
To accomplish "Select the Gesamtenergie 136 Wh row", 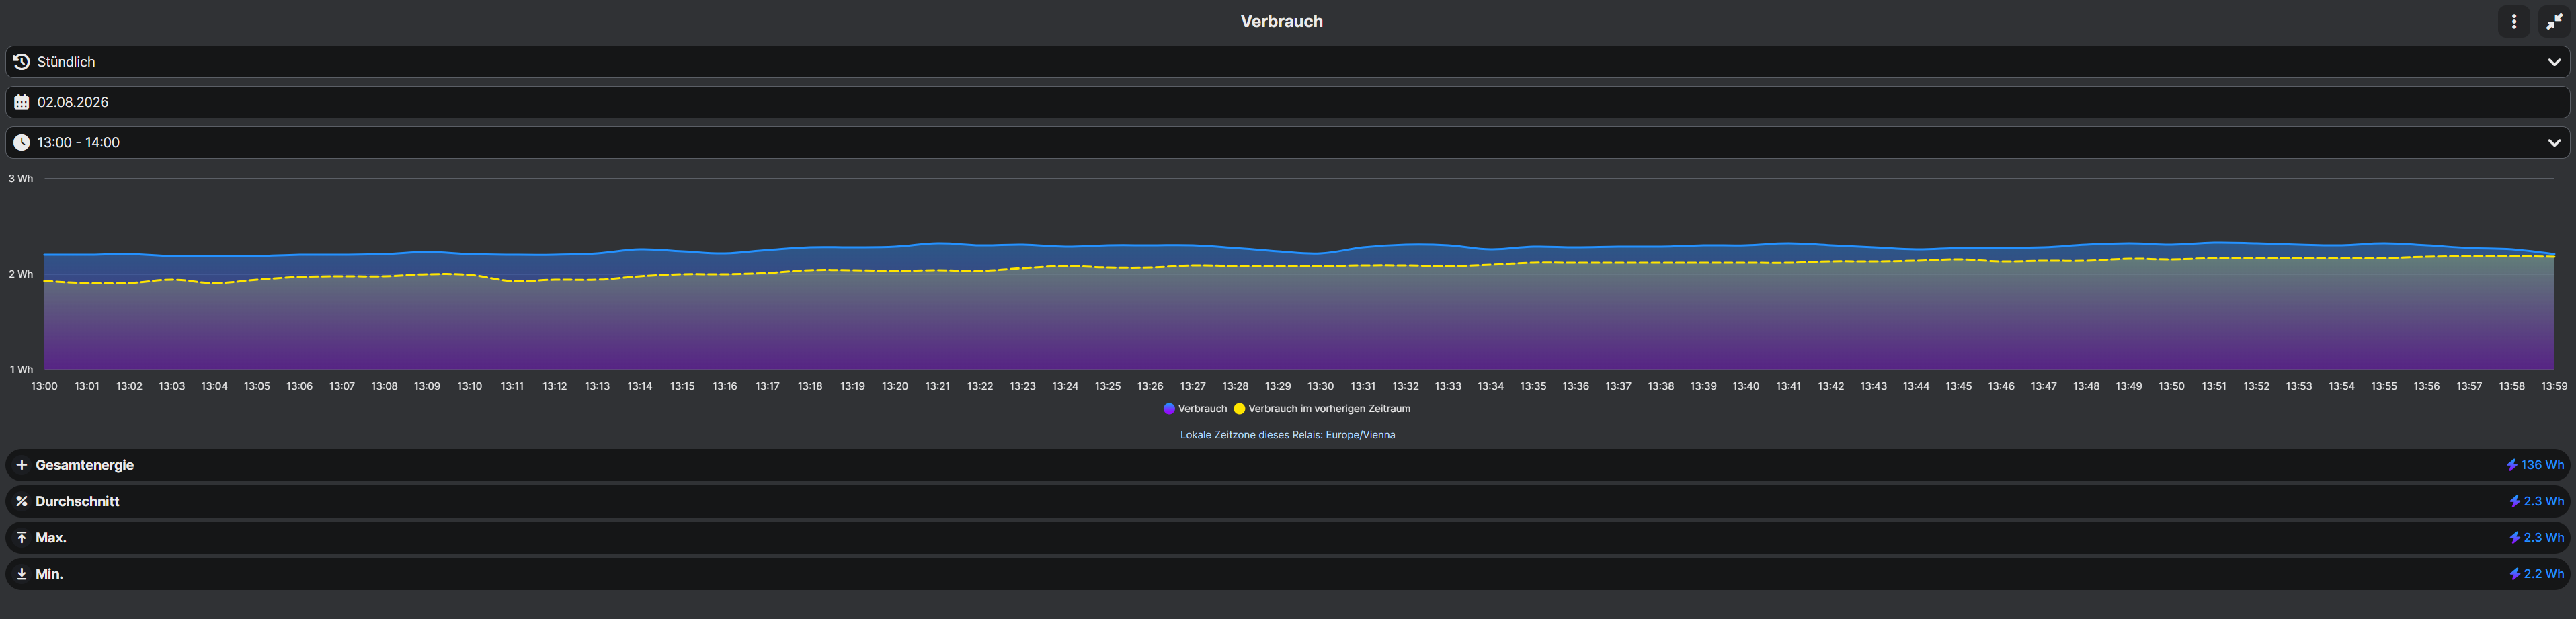I will click(x=1287, y=465).
